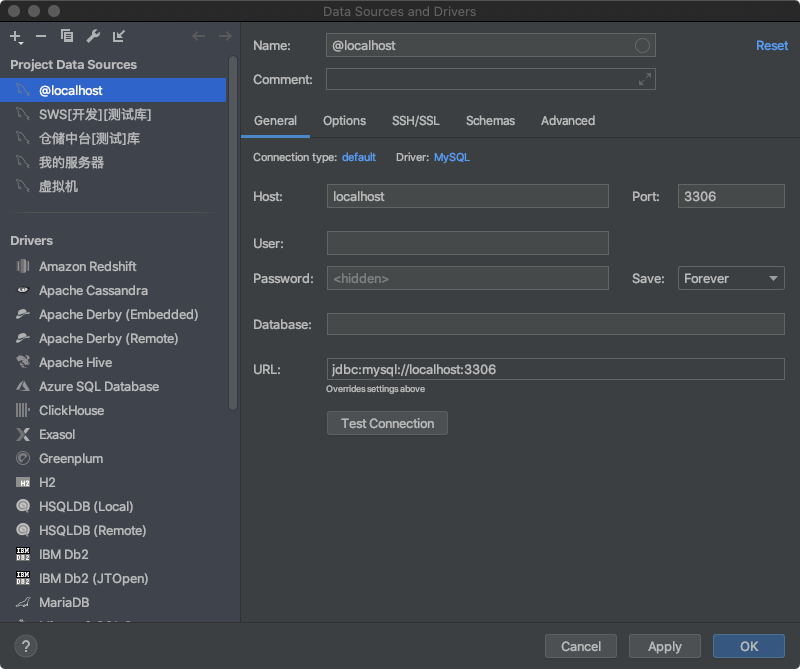This screenshot has height=669, width=800.
Task: Click the add data source plus icon
Action: tap(16, 37)
